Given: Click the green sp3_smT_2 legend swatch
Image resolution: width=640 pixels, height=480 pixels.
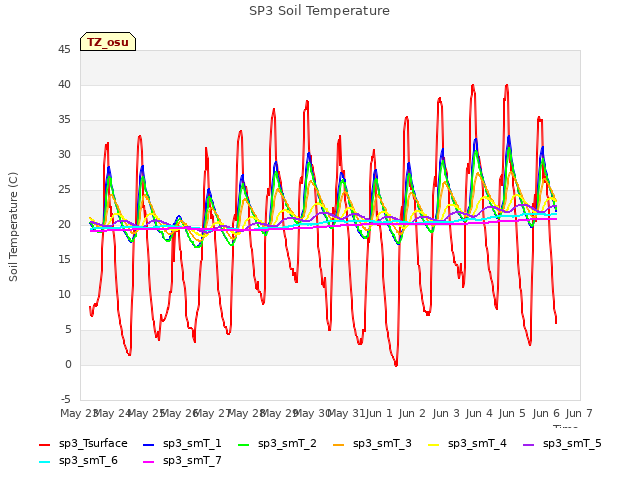Looking at the screenshot, I should click(x=244, y=444).
